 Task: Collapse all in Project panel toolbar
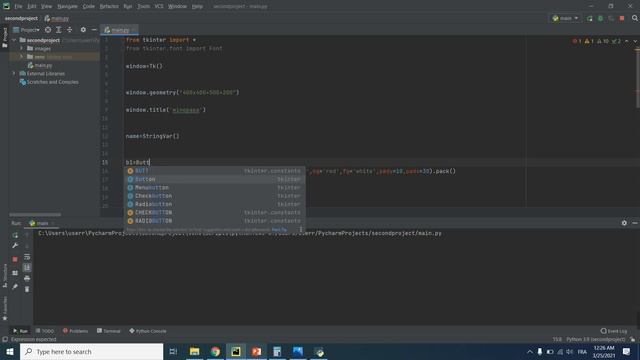69,30
